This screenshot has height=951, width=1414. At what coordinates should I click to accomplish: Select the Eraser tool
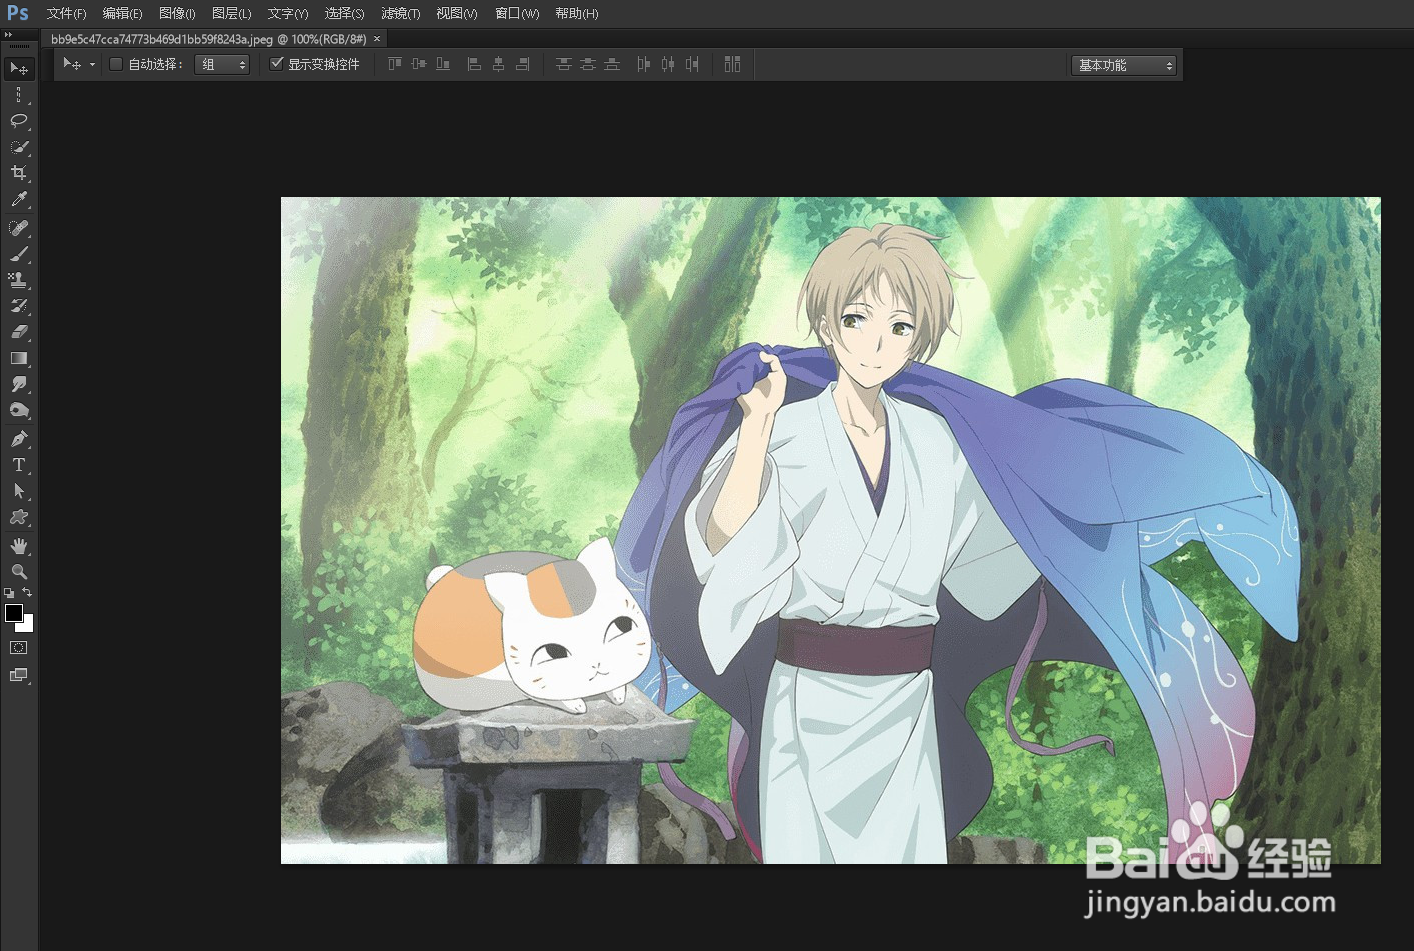18,332
